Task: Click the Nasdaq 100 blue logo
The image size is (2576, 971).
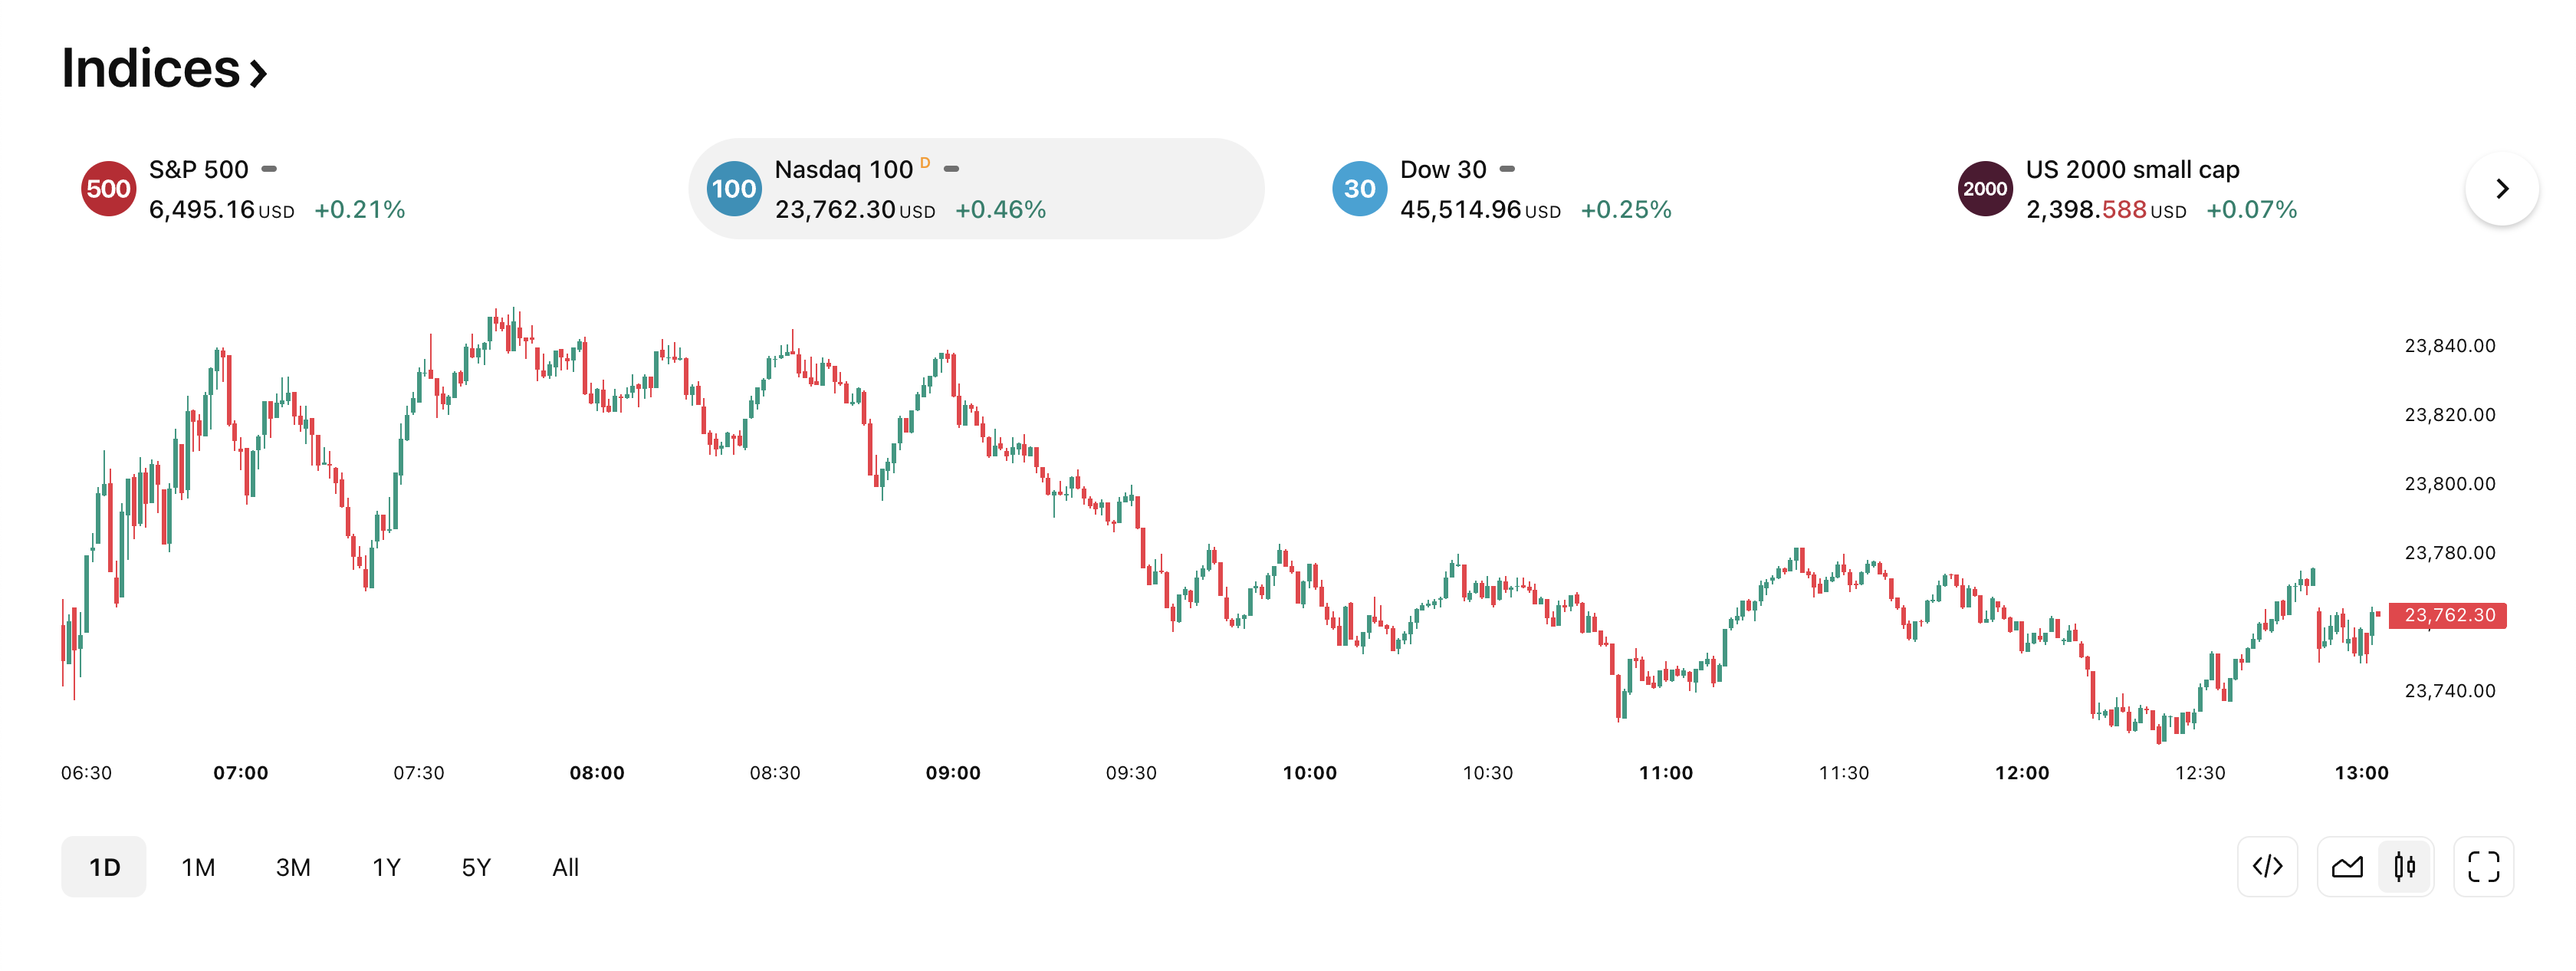Action: pyautogui.click(x=733, y=189)
